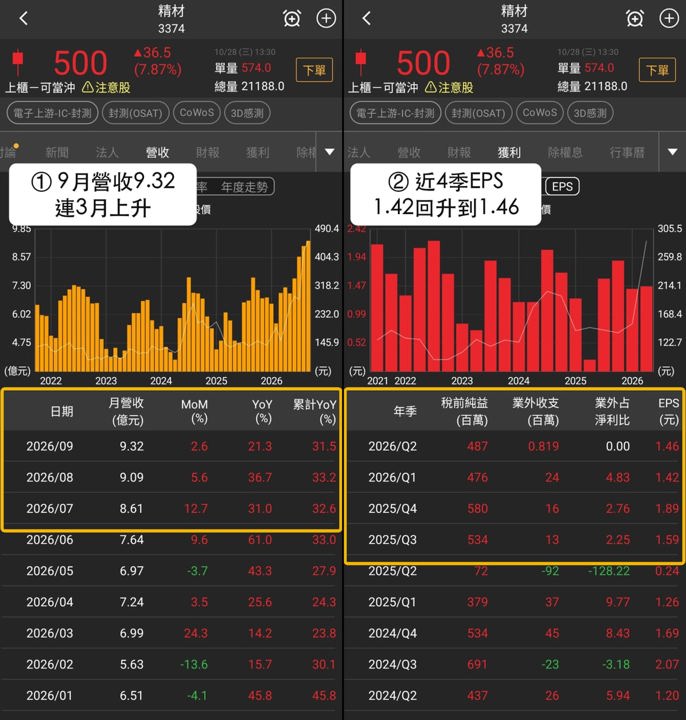Tap 2026/04 revenue row
Viewport: 686px width, 720px height.
click(x=171, y=602)
